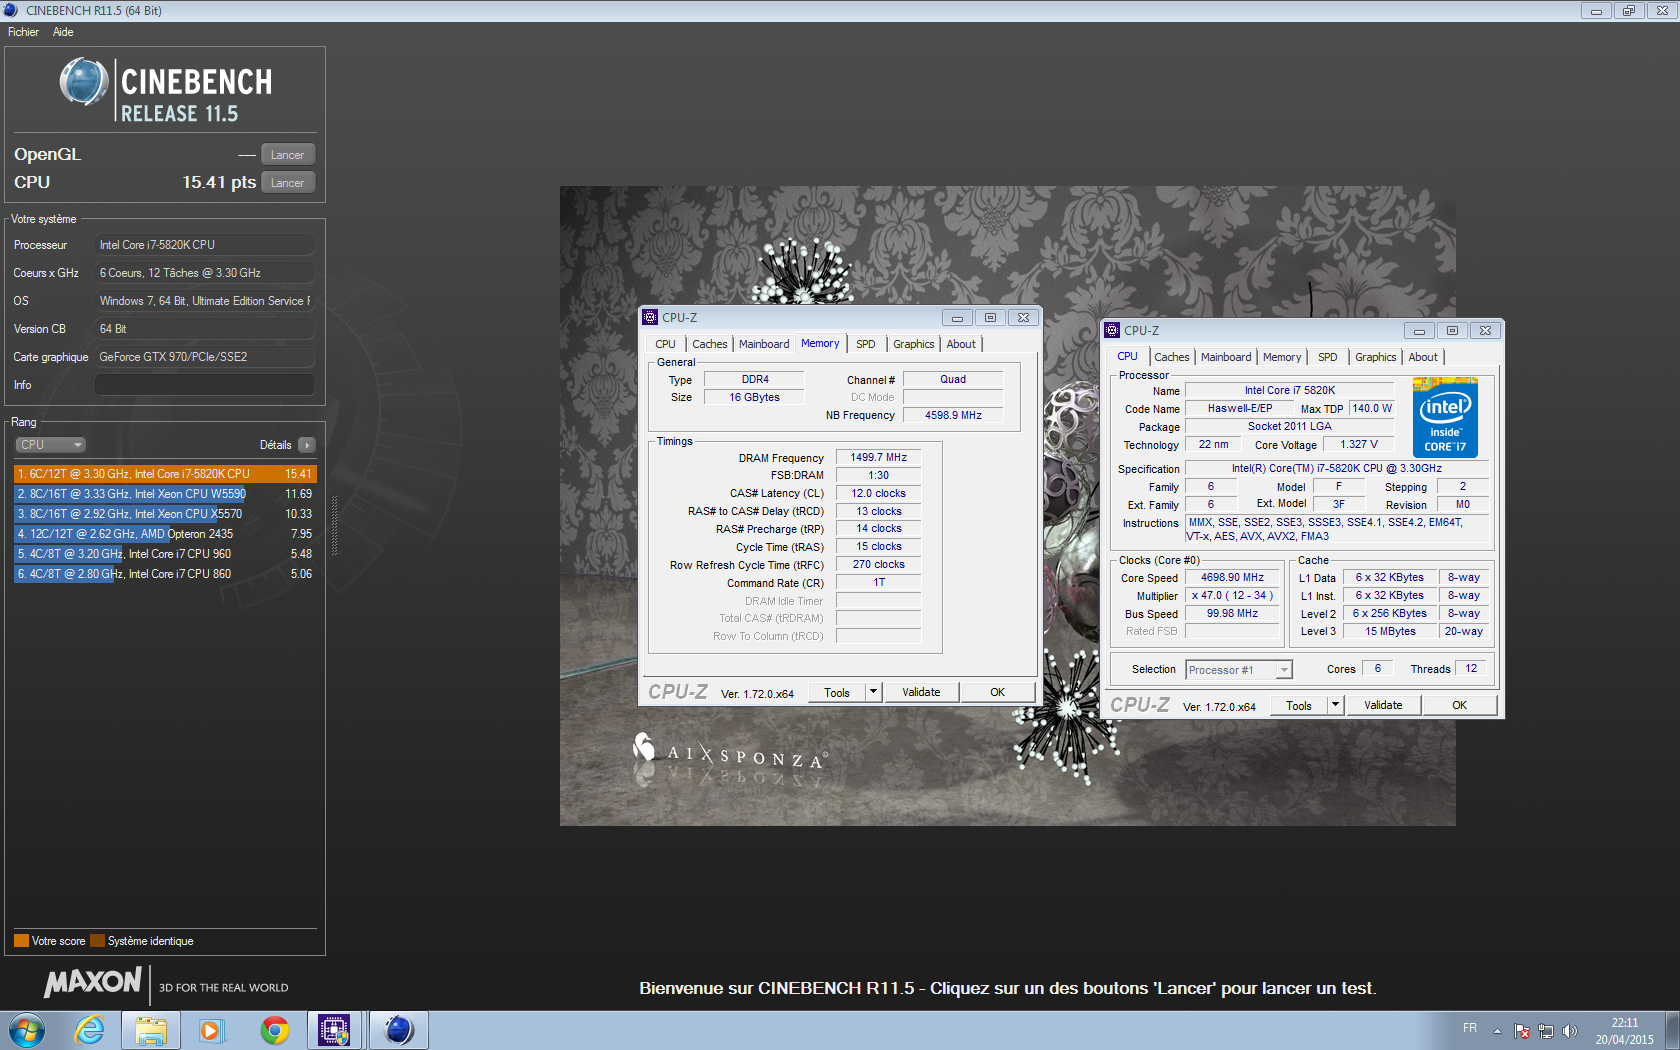The image size is (1680, 1050).
Task: Open the CPU ranking dropdown
Action: point(50,445)
